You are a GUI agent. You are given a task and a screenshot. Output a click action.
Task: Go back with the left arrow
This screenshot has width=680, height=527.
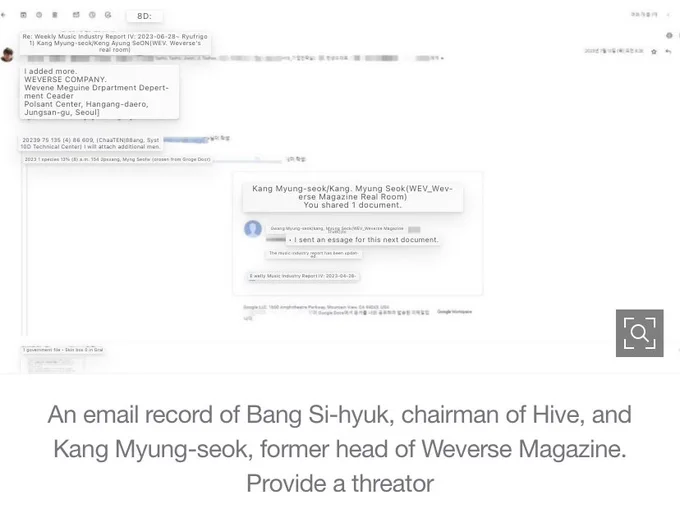point(3,15)
